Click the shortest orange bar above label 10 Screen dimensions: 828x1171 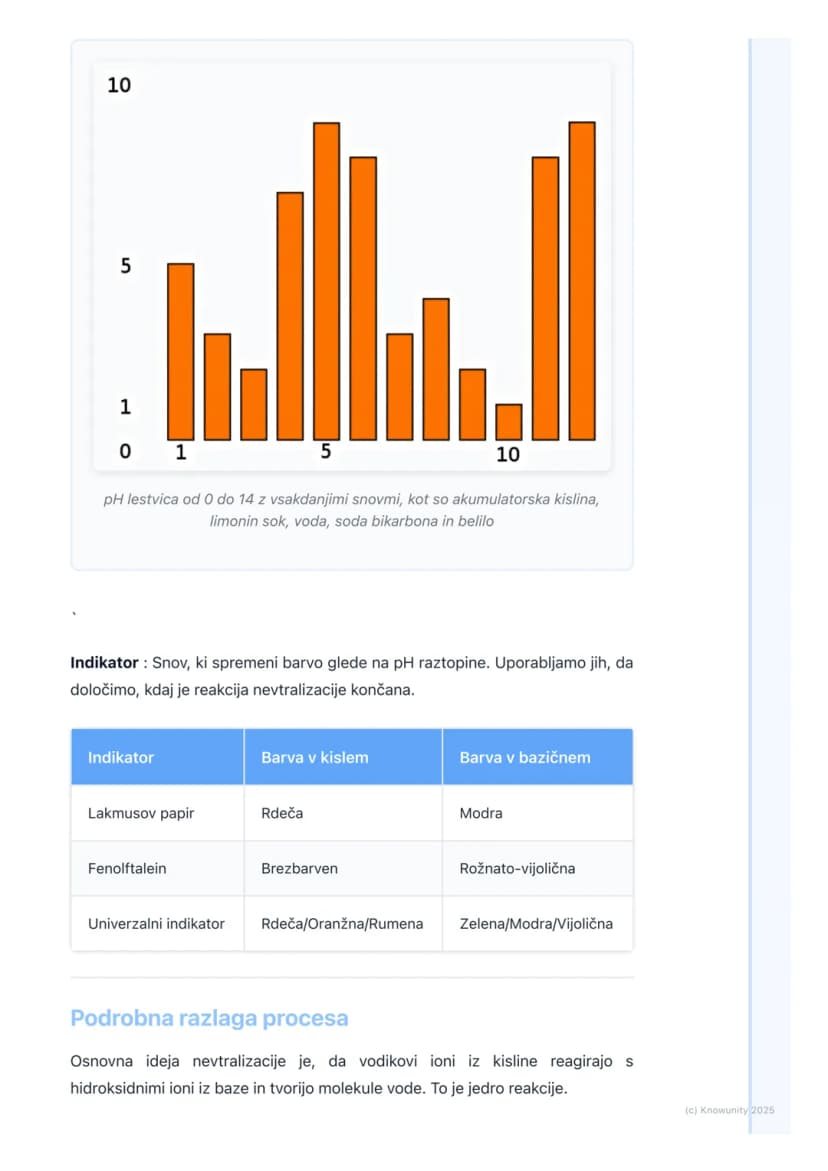[509, 422]
